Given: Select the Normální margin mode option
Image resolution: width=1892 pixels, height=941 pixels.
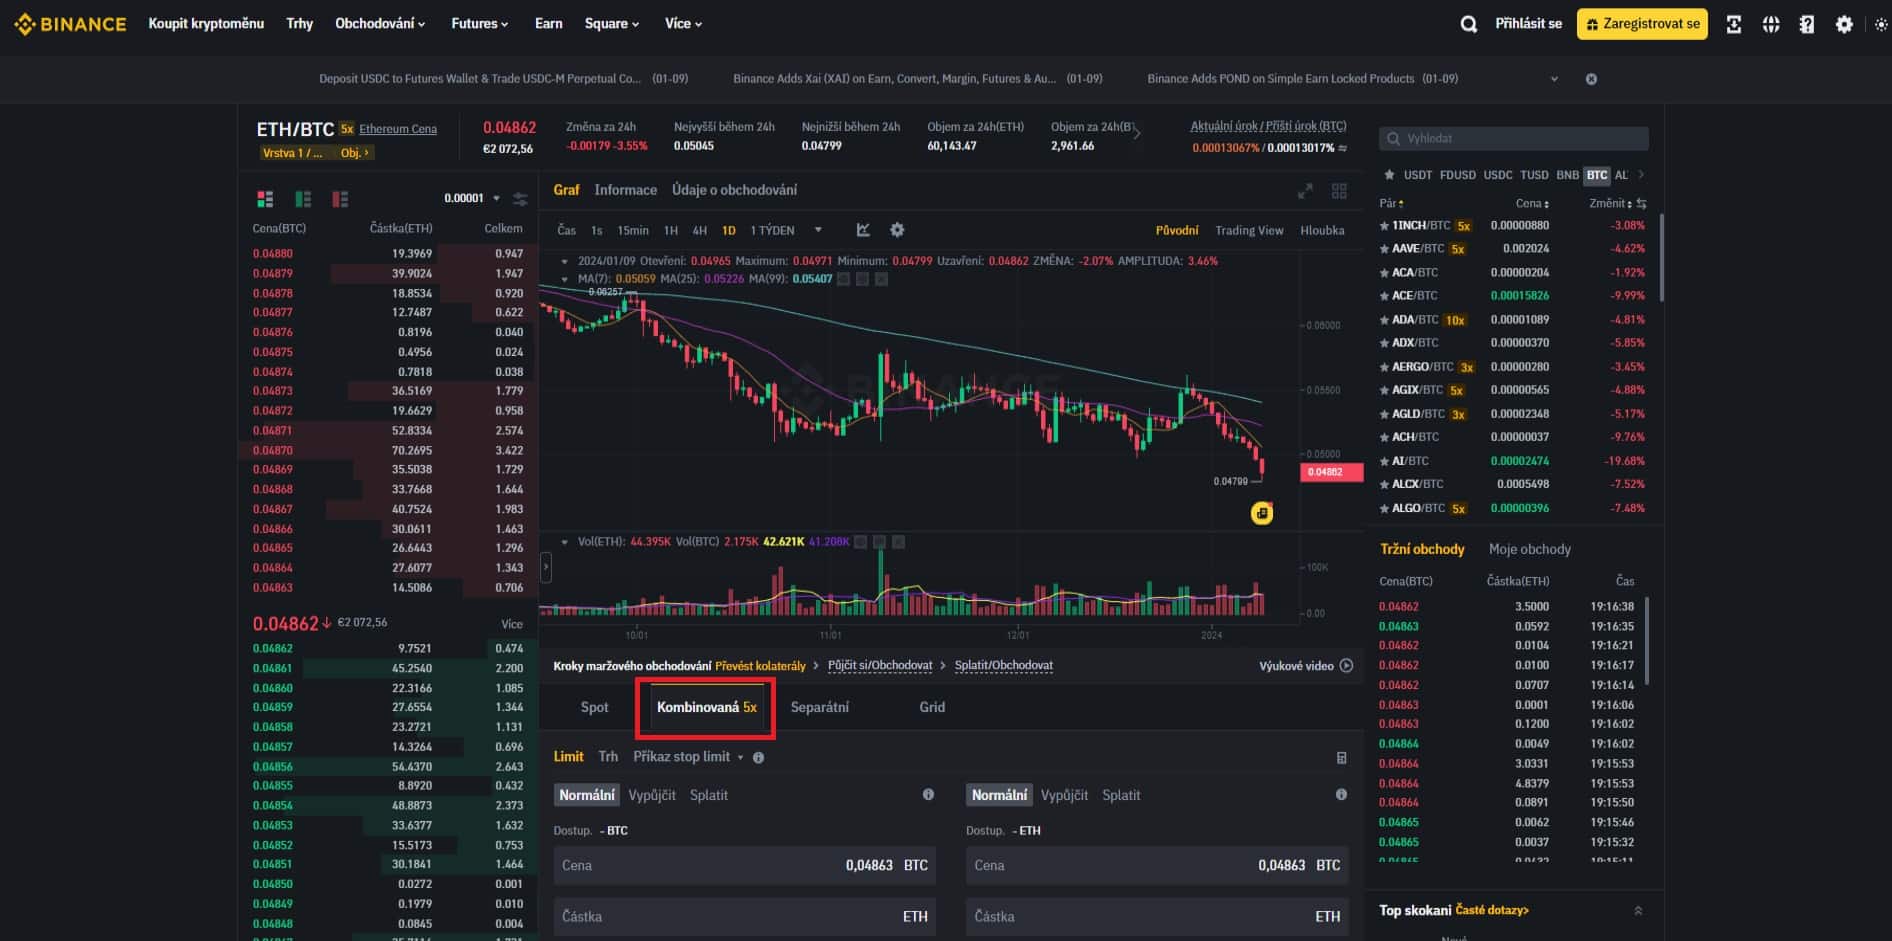Looking at the screenshot, I should 587,794.
